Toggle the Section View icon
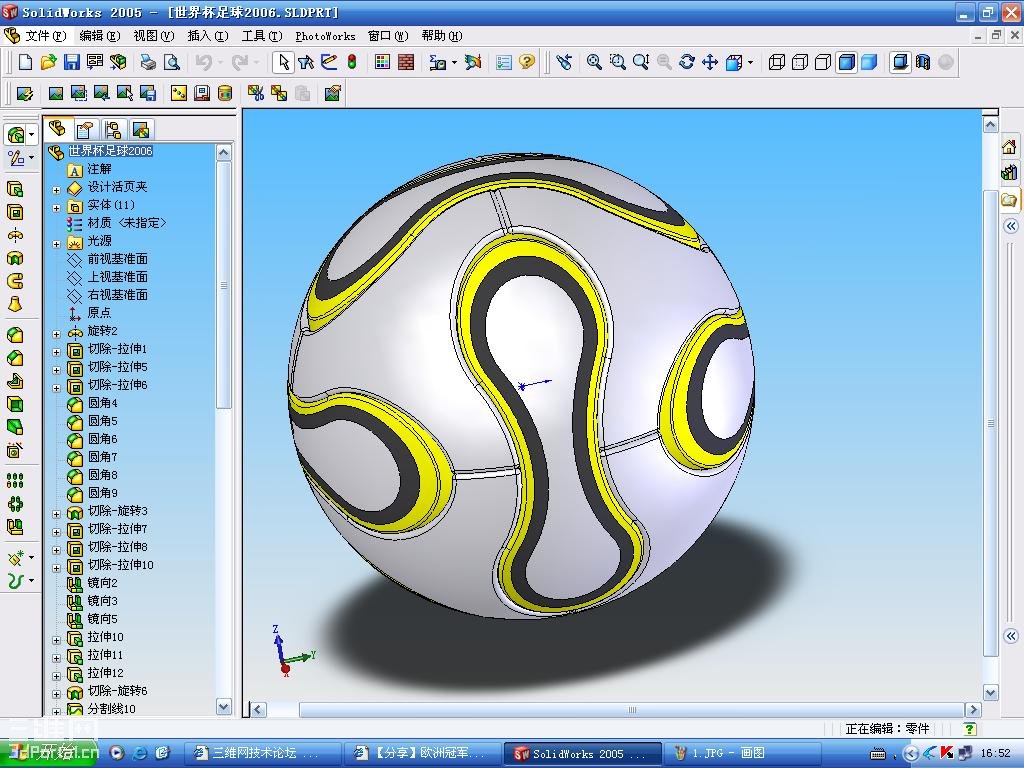The height and width of the screenshot is (768, 1024). point(923,62)
